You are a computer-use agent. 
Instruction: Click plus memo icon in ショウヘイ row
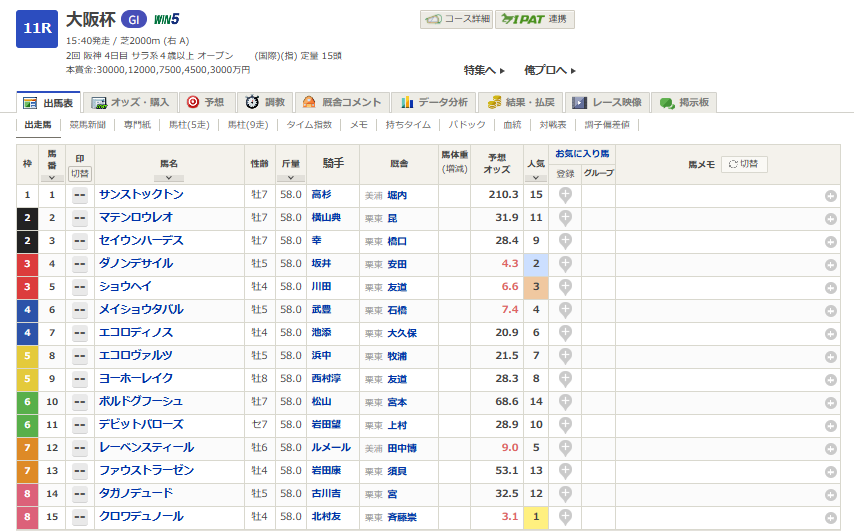click(830, 287)
